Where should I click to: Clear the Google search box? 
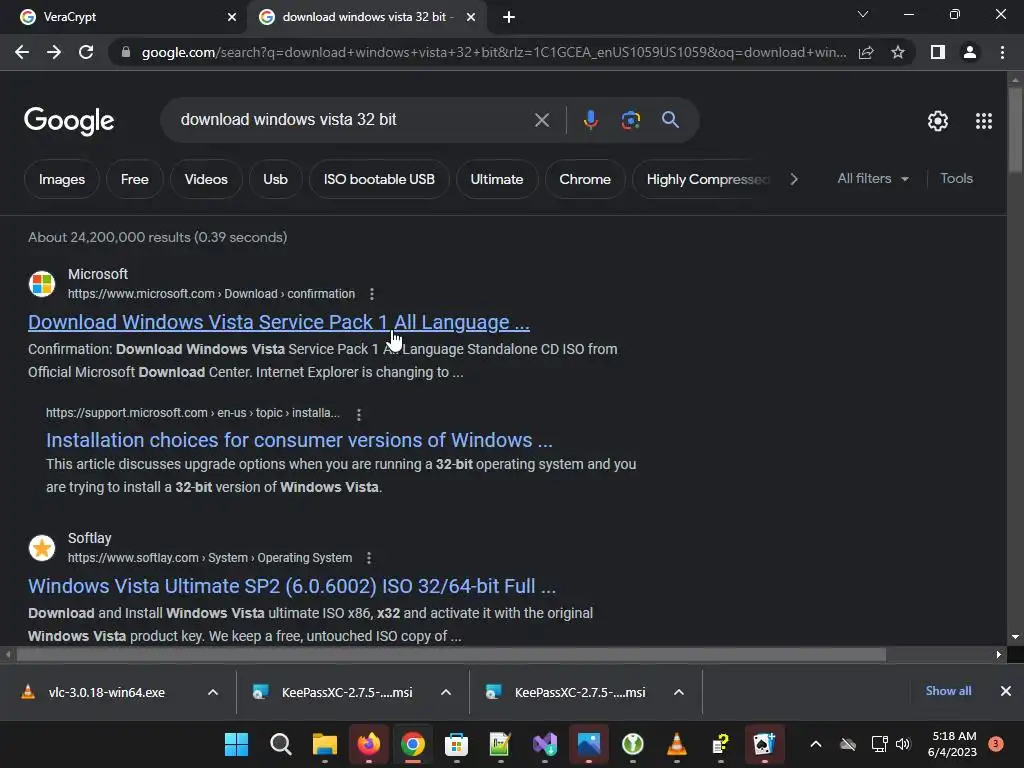click(541, 120)
